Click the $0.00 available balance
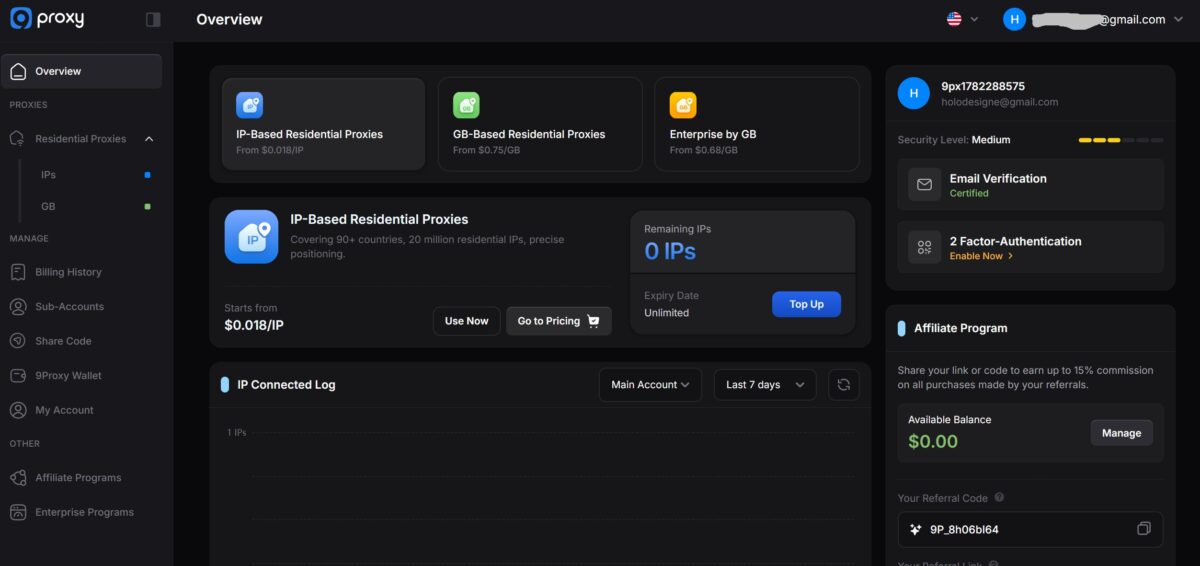Viewport: 1200px width, 566px height. [933, 441]
